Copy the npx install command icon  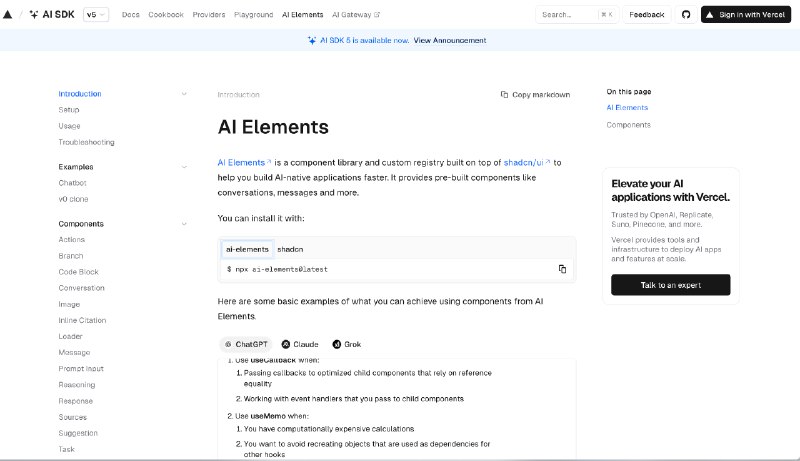tap(562, 269)
